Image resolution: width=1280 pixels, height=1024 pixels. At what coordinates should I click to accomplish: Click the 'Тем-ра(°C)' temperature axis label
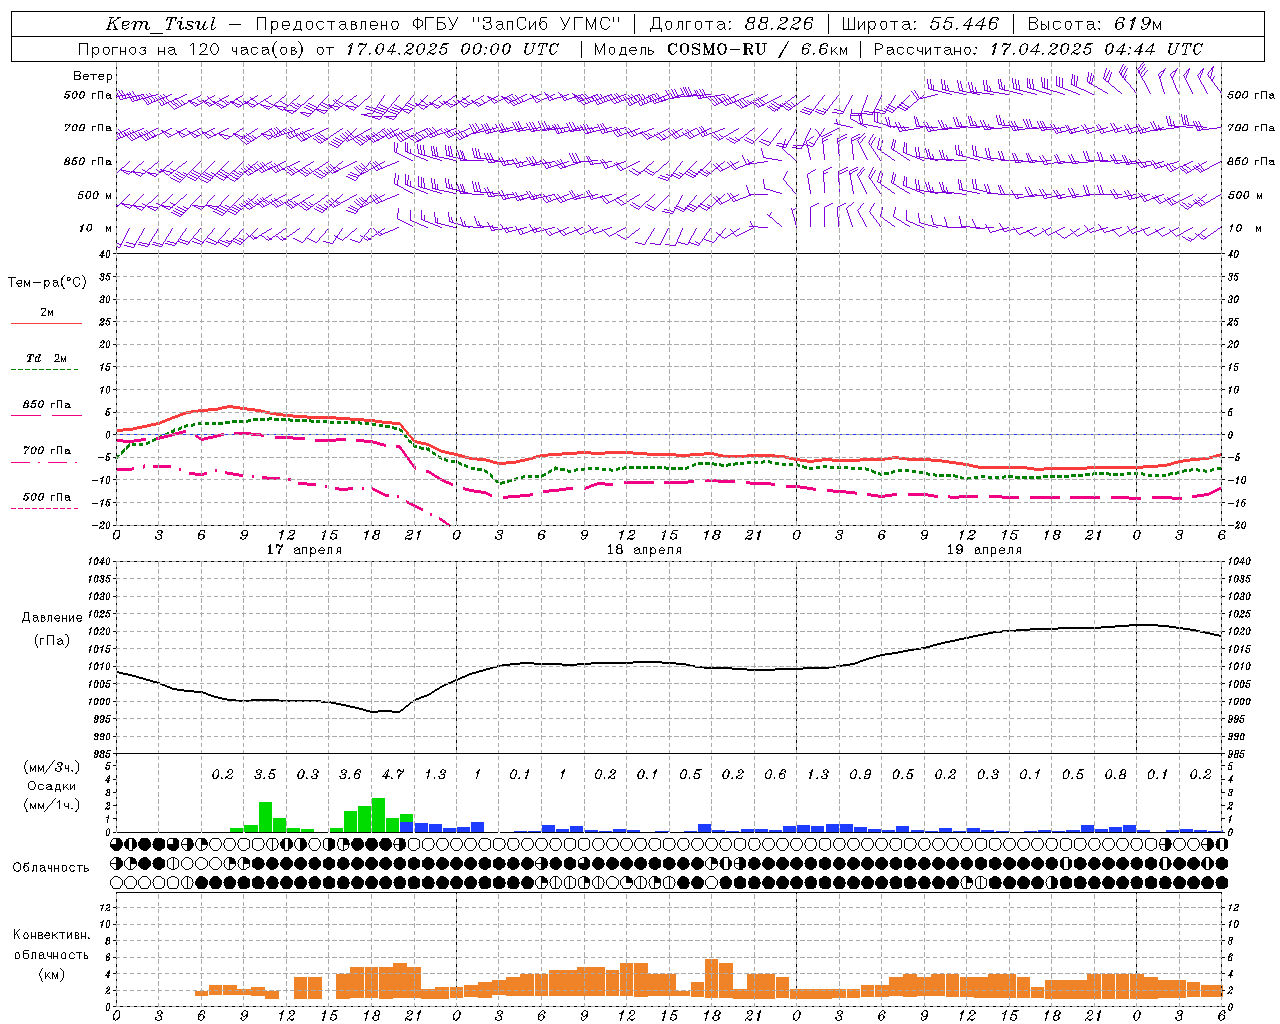[47, 283]
